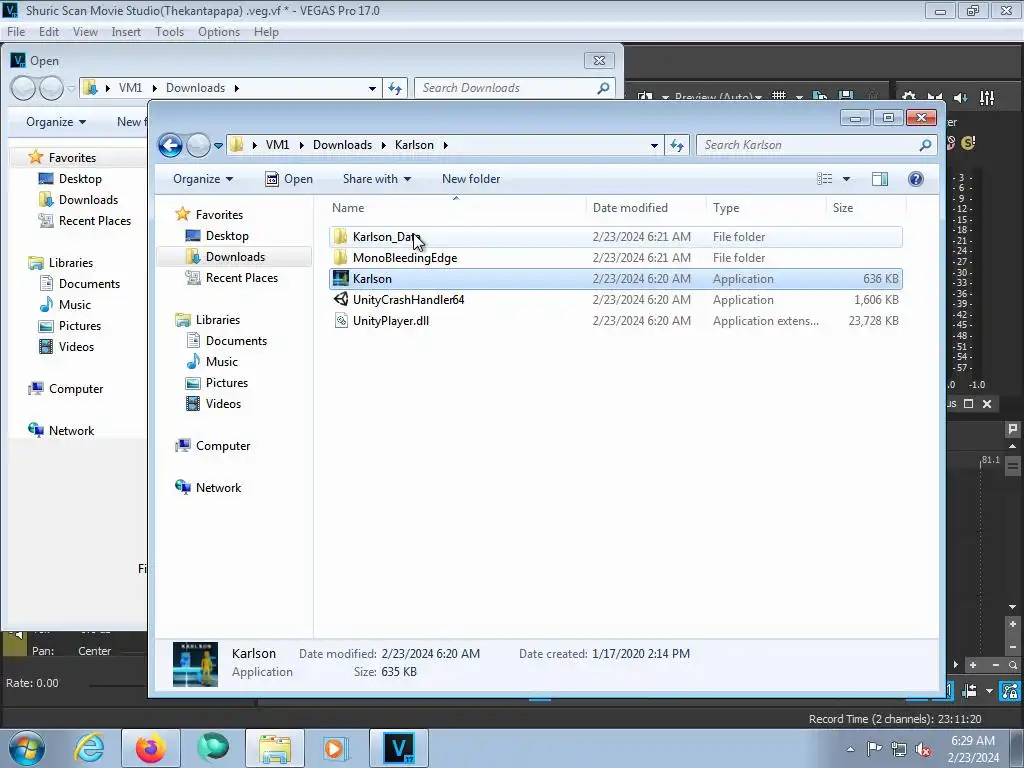1024x768 pixels.
Task: Refresh the Karlson folder view
Action: 677,145
